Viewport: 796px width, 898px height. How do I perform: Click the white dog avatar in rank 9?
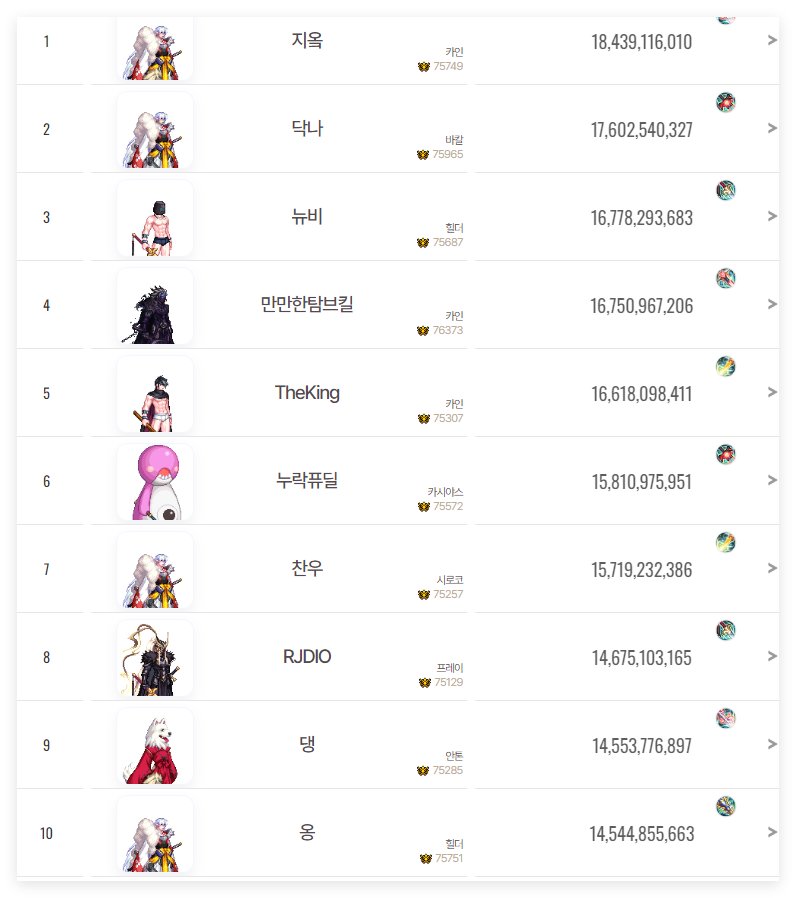155,746
